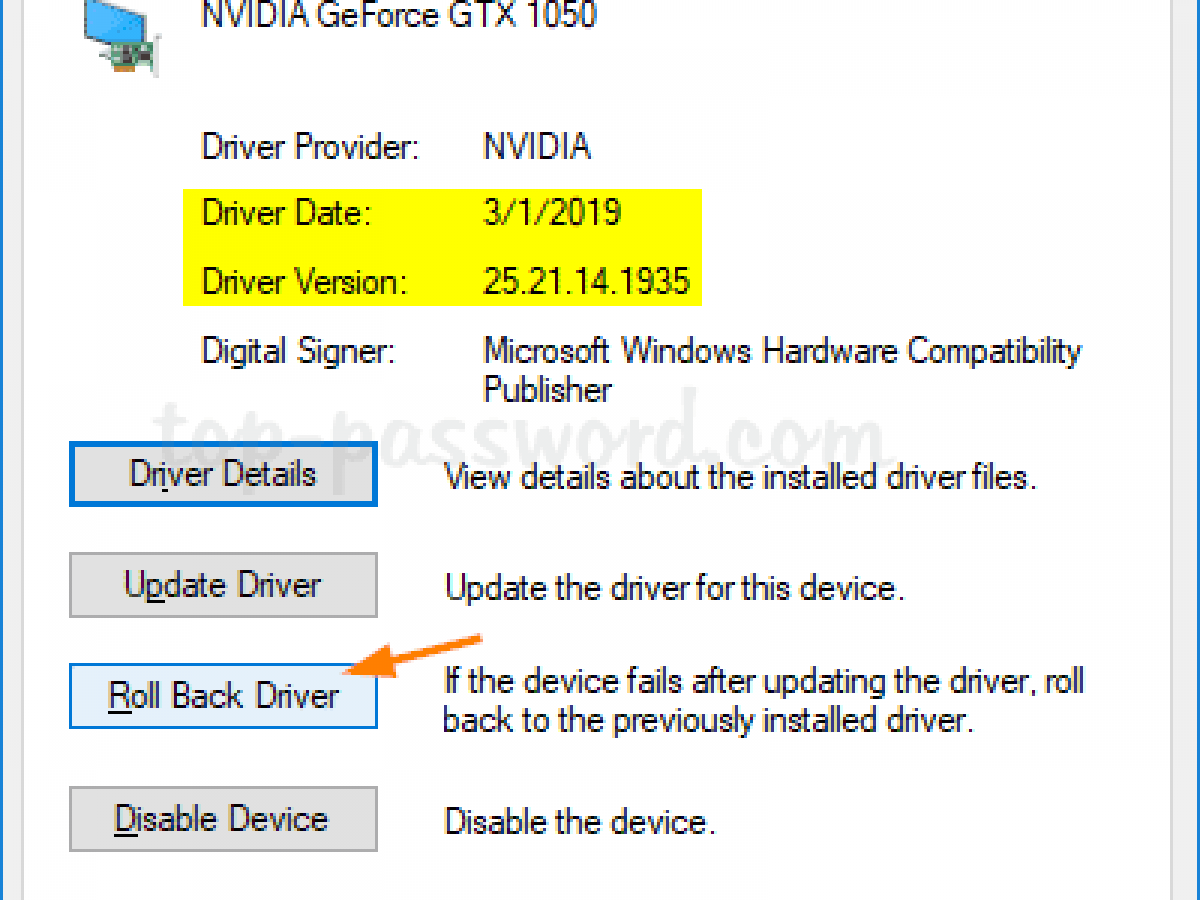1200x900 pixels.
Task: Click the roll back explanation text
Action: point(764,700)
